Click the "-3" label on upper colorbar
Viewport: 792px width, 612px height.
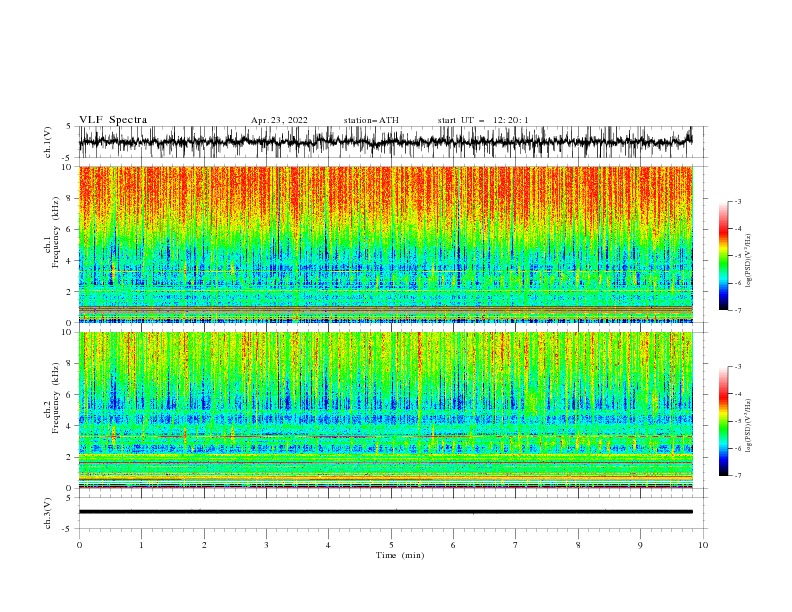click(x=737, y=201)
